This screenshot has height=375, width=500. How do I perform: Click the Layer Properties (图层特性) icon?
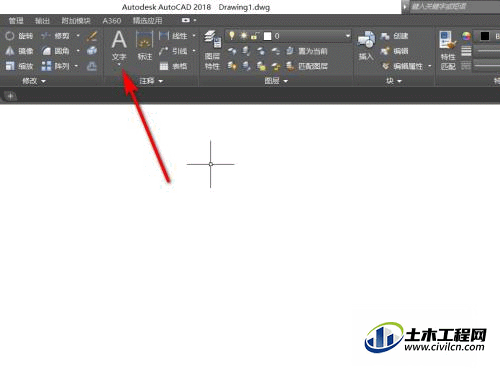pos(212,50)
